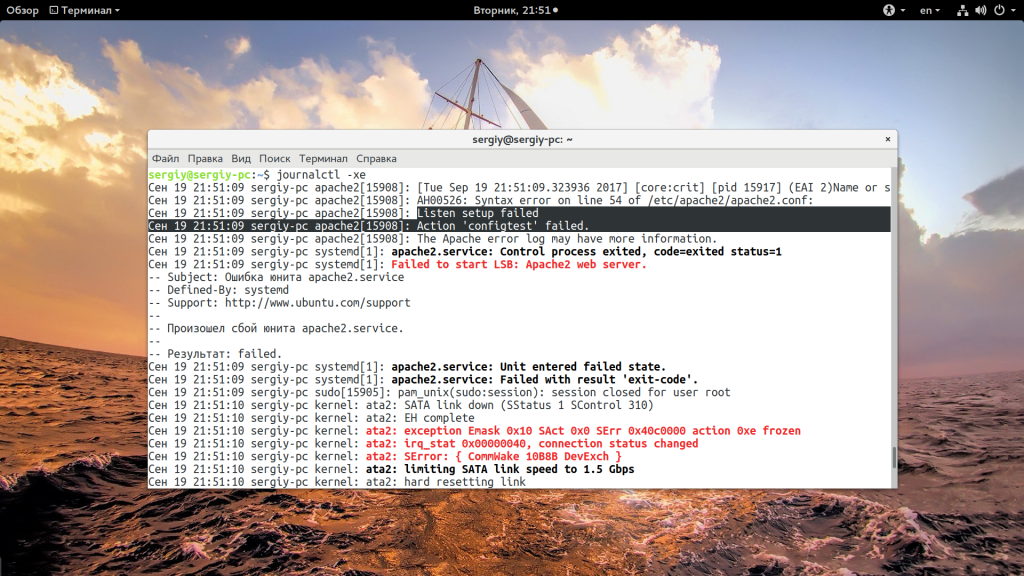
Task: Open the Поиск menu
Action: coord(275,158)
